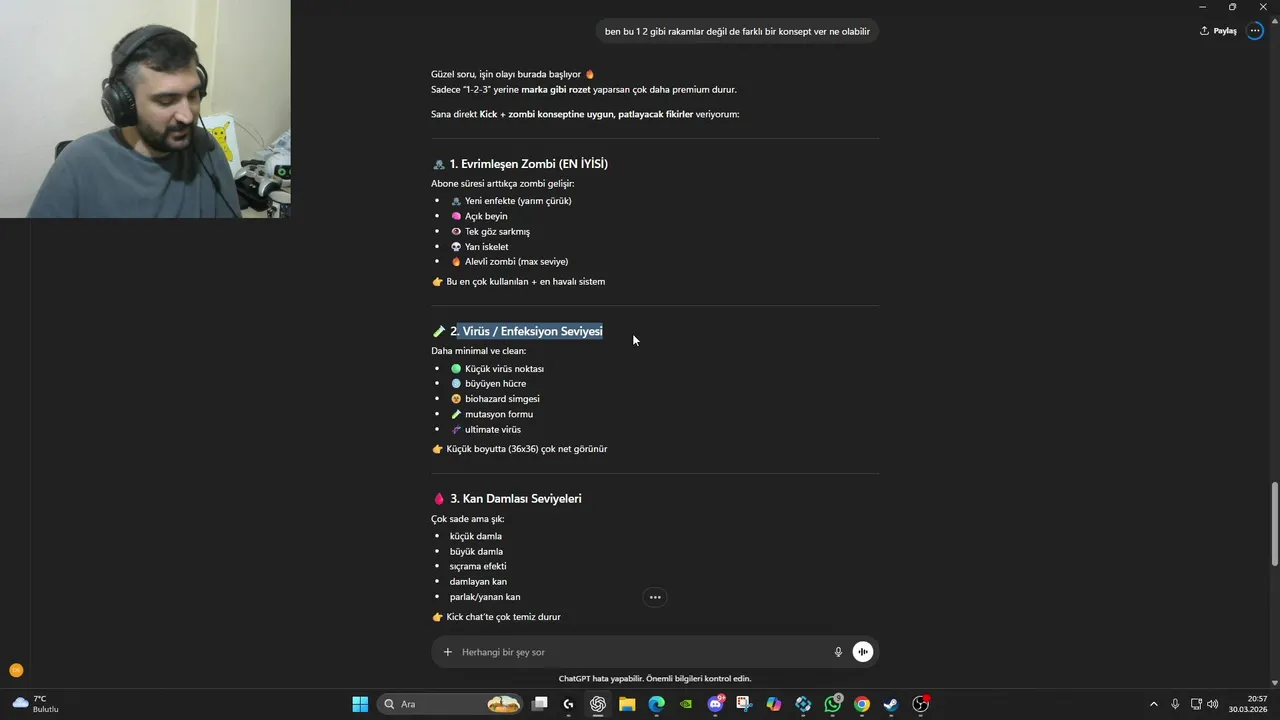Click the 'Daha minimal ve clean:' line
This screenshot has height=720, width=1280.
click(x=478, y=351)
